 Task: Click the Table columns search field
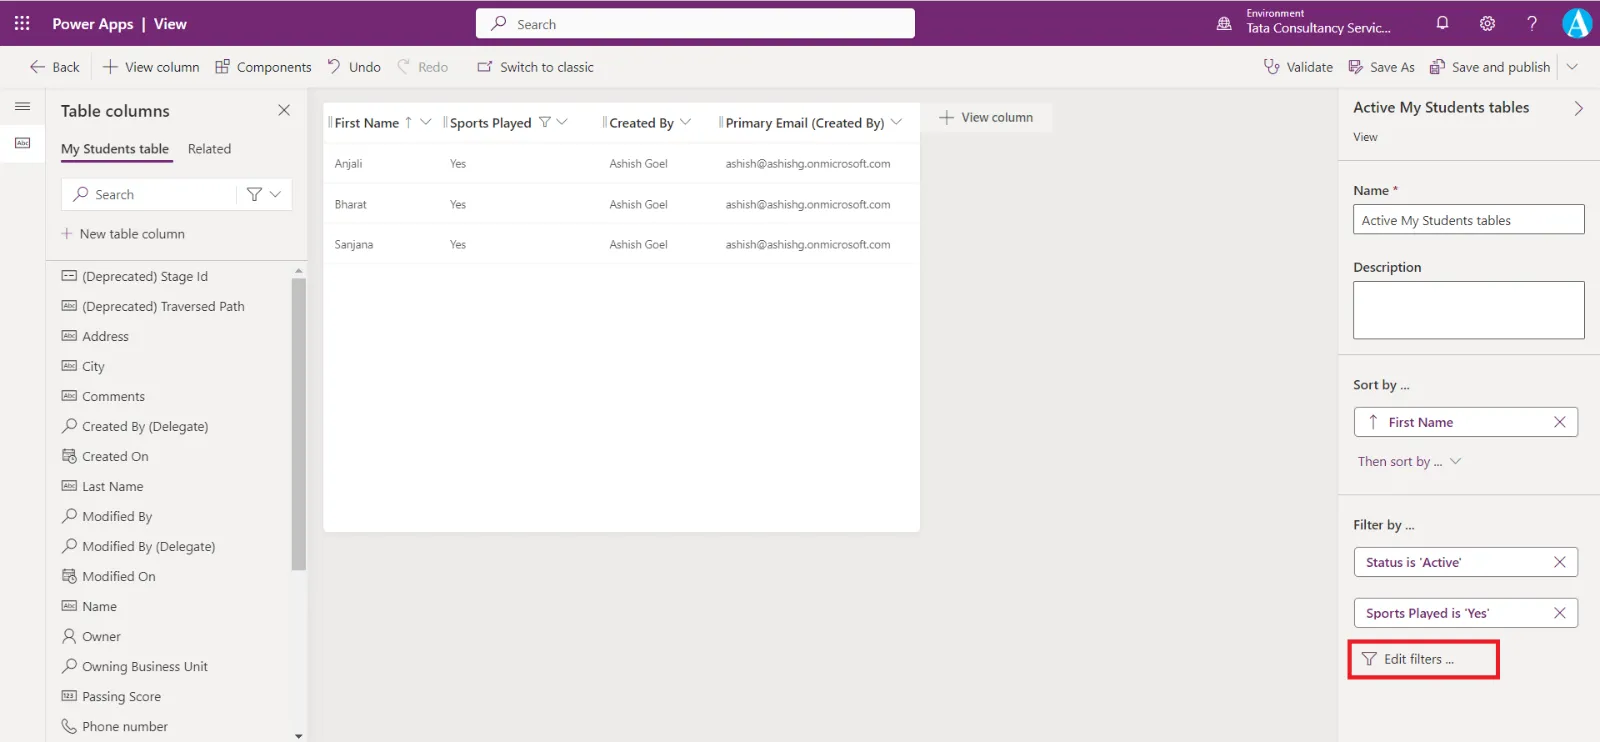tap(150, 194)
